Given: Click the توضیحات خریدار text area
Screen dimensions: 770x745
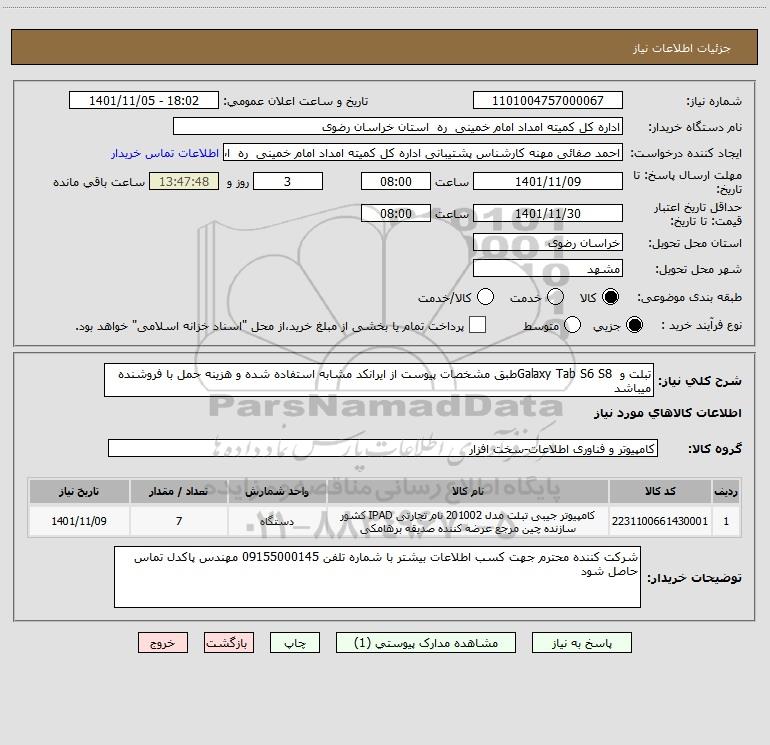Looking at the screenshot, I should tap(377, 577).
